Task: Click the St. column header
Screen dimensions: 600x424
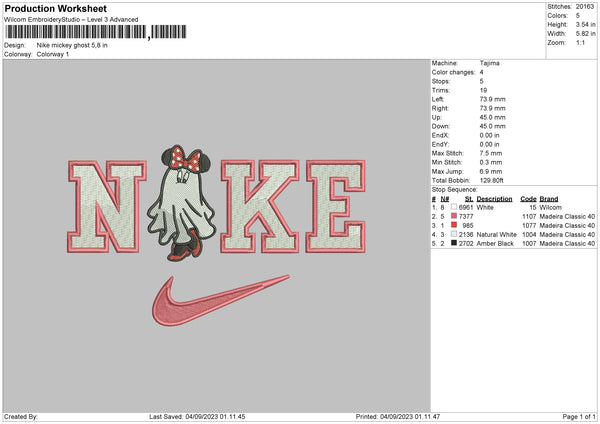Action: (x=469, y=199)
